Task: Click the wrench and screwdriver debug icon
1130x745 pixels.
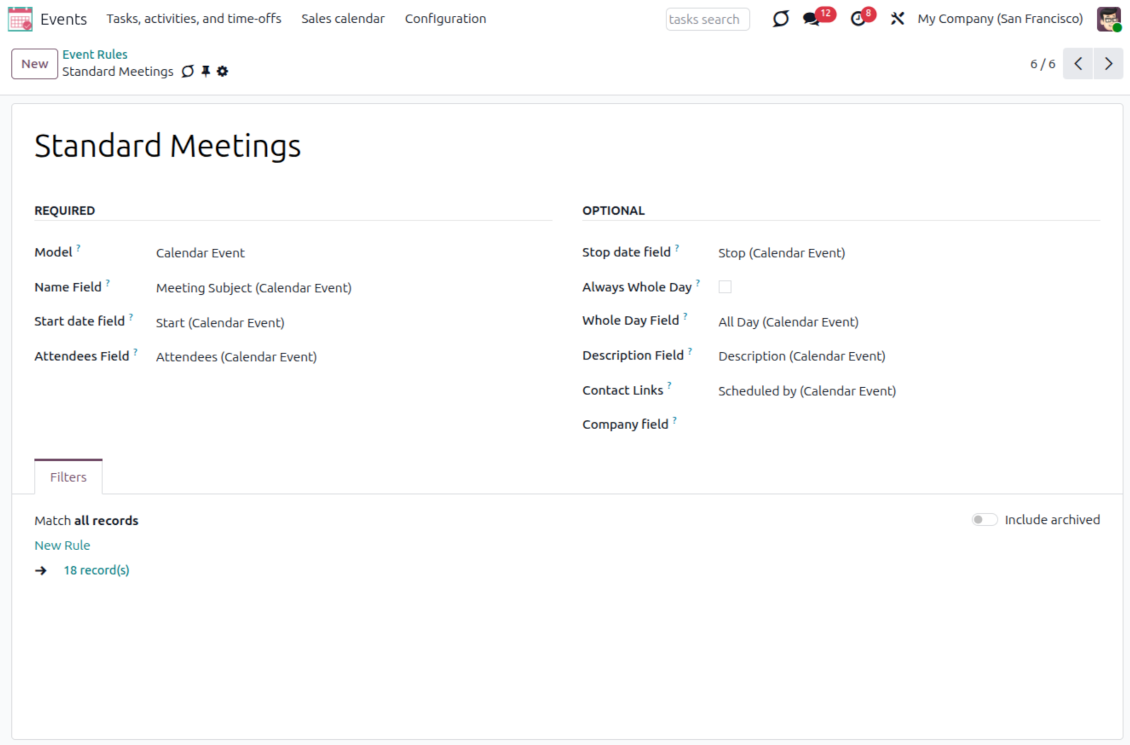Action: pos(897,19)
